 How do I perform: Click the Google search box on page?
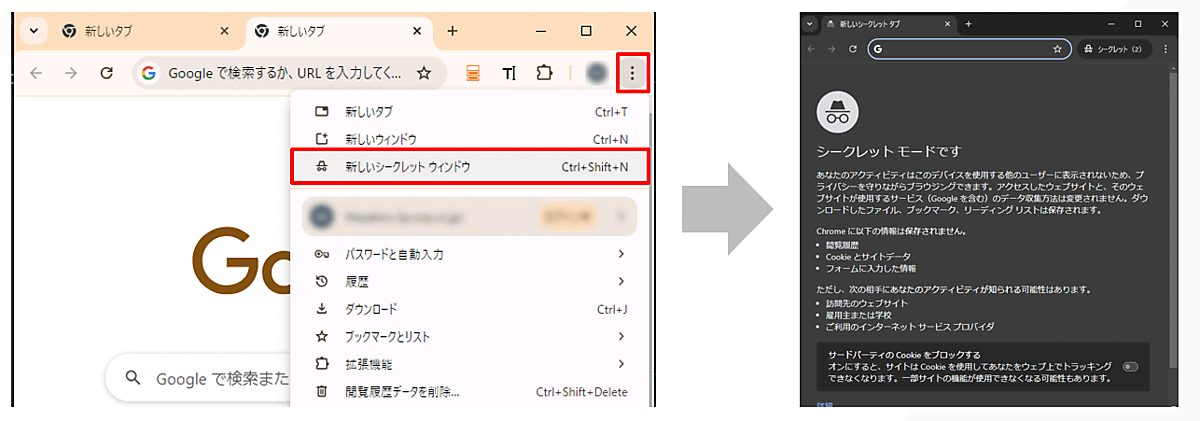(x=198, y=378)
